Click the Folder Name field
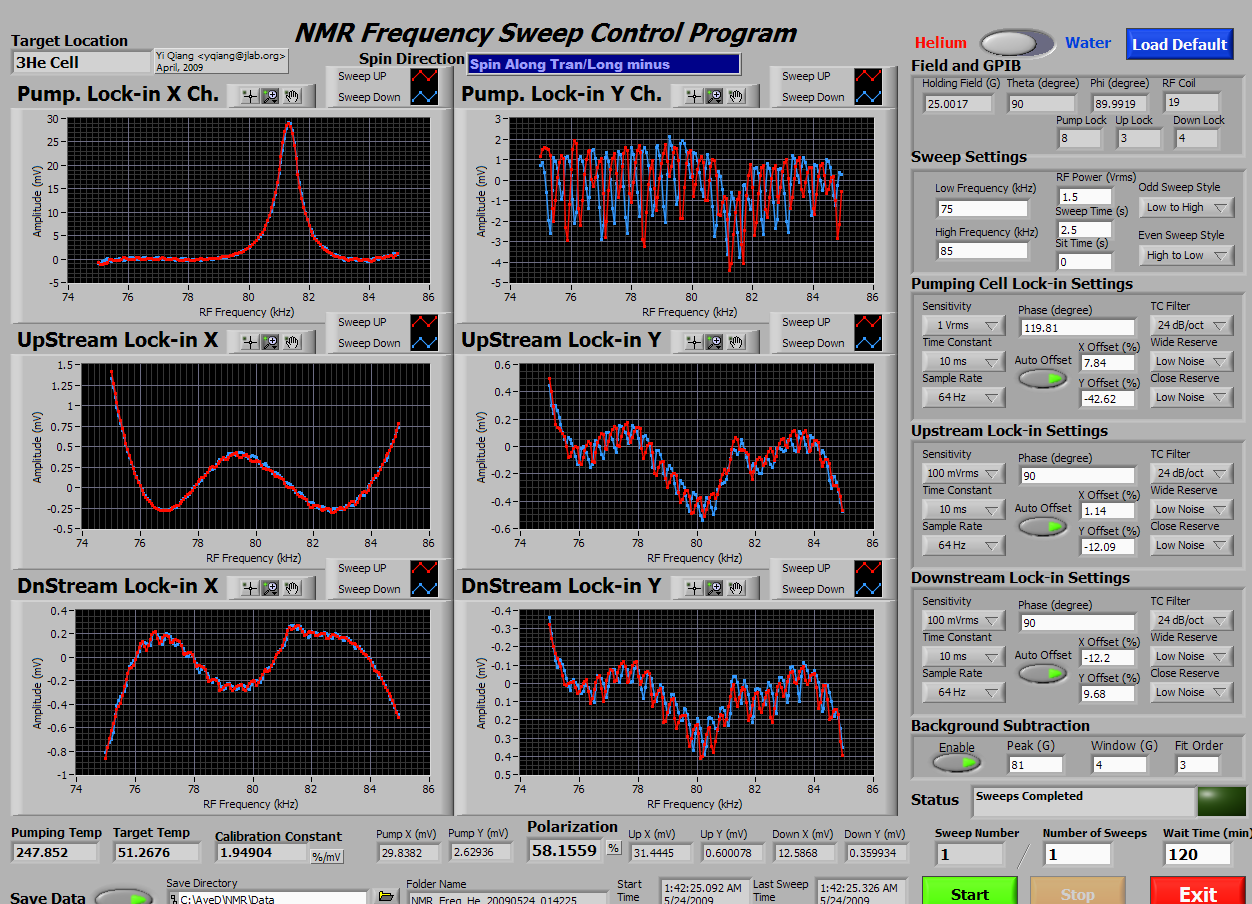The width and height of the screenshot is (1252, 904). tap(507, 897)
